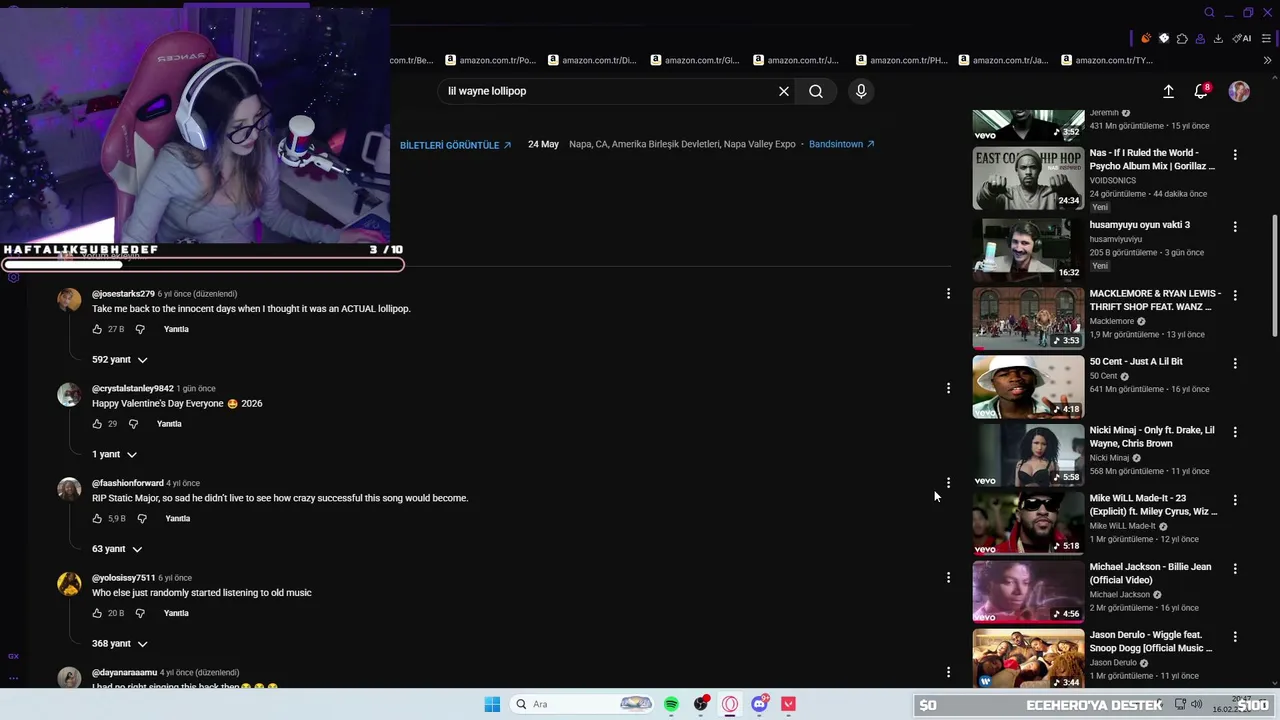The image size is (1280, 720).
Task: Click the browser extensions puzzle icon
Action: [1182, 38]
